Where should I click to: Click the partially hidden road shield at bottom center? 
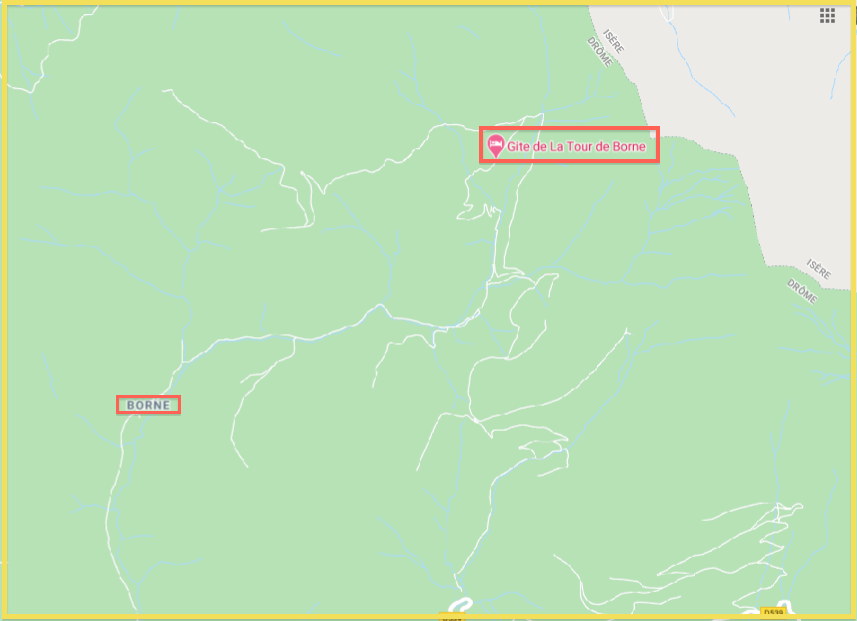[451, 617]
